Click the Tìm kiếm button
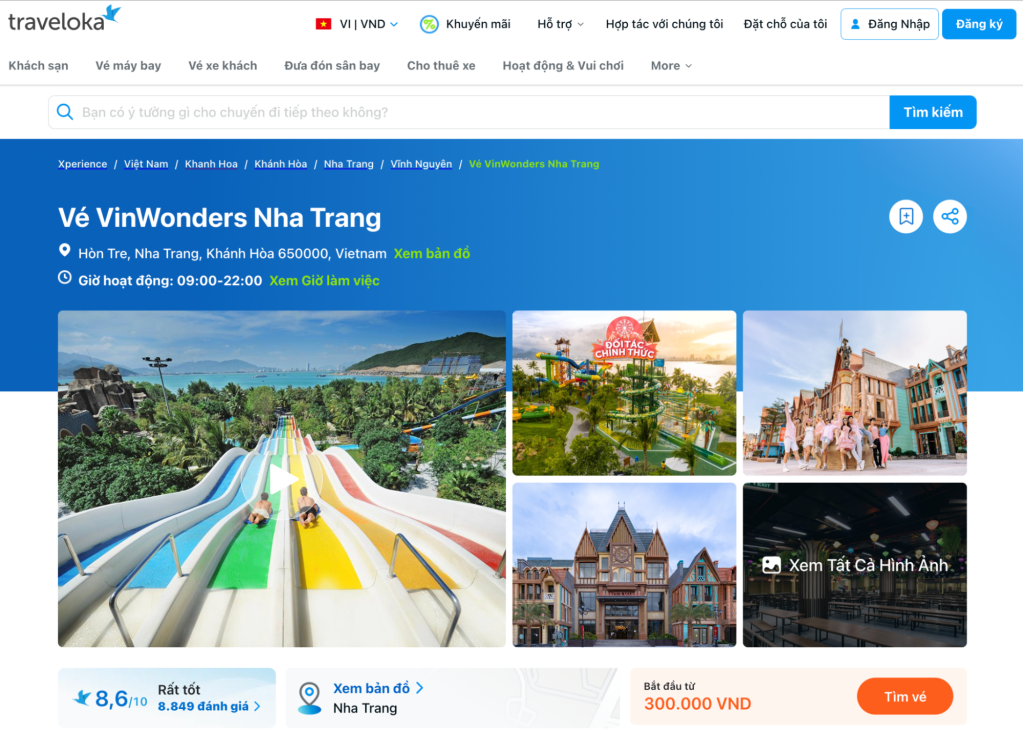Viewport: 1023px width, 731px height. click(932, 112)
